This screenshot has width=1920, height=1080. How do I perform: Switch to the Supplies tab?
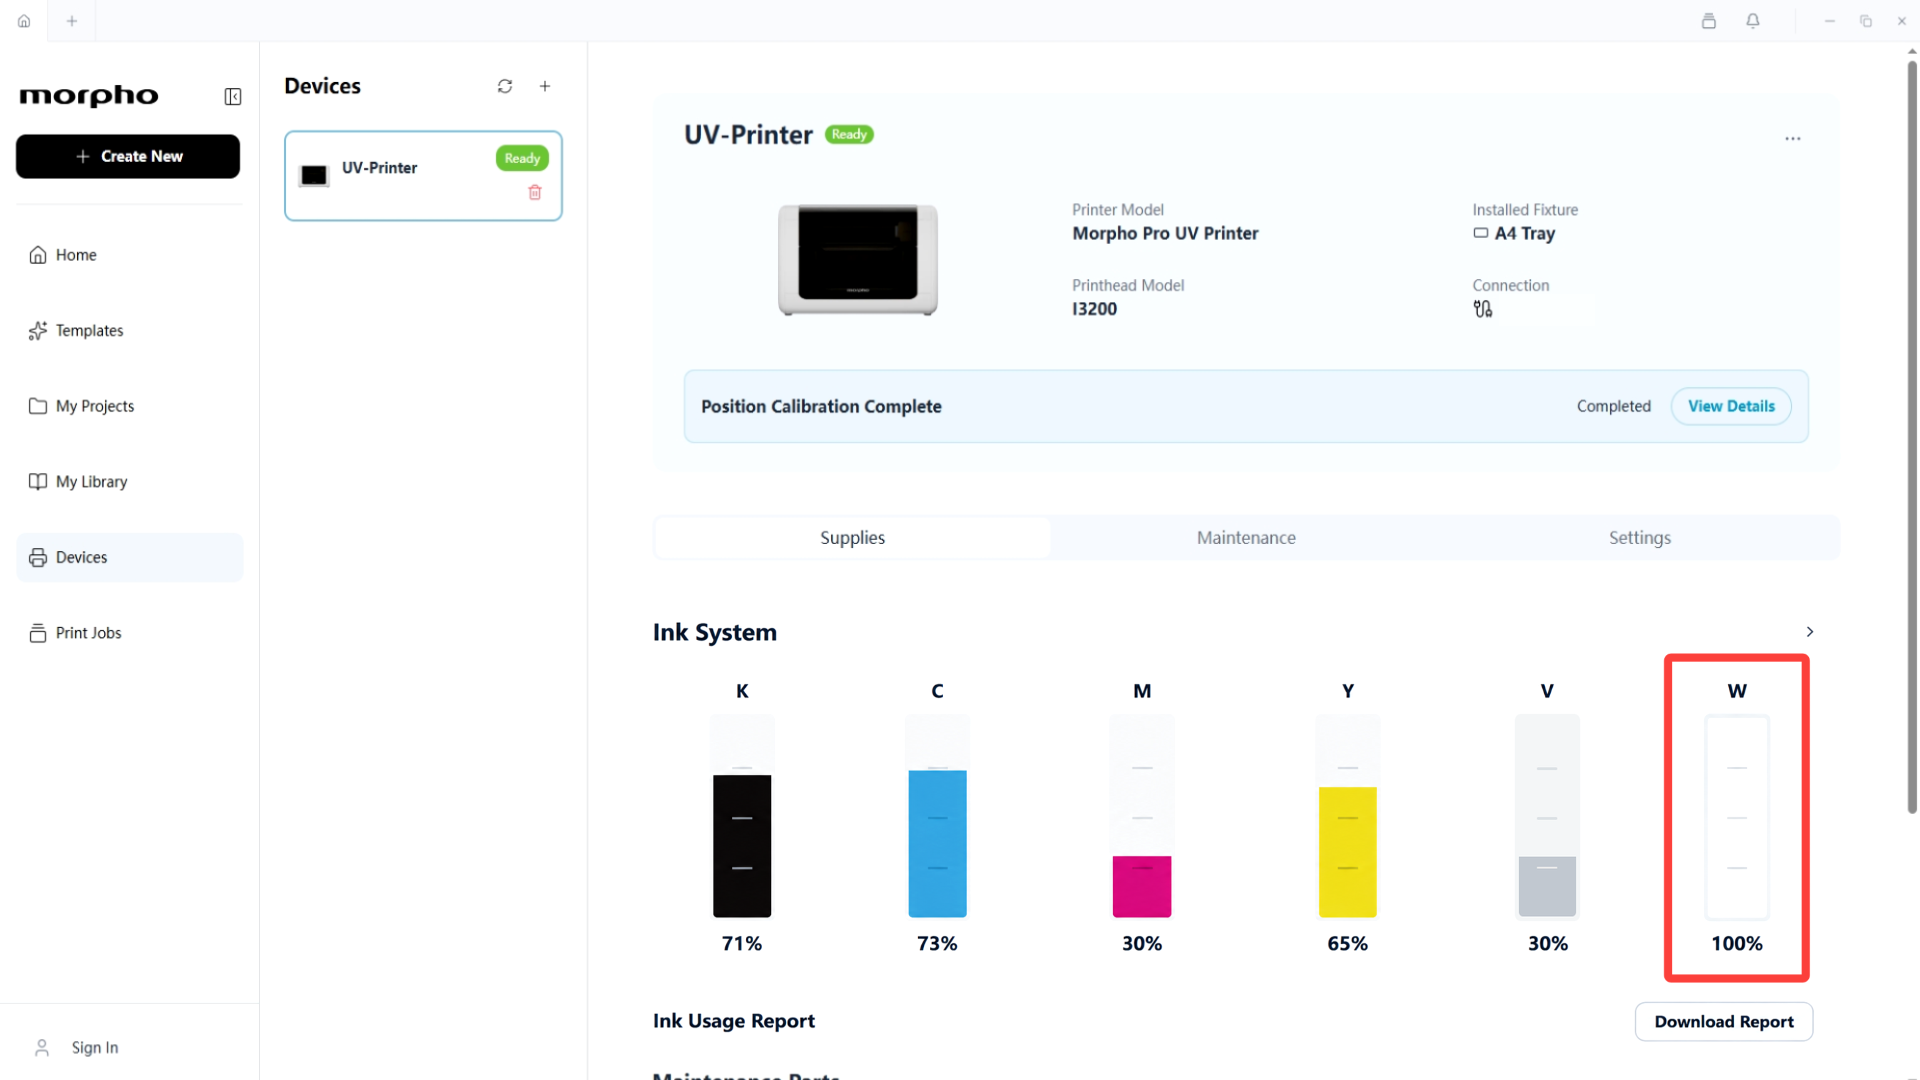click(x=852, y=538)
